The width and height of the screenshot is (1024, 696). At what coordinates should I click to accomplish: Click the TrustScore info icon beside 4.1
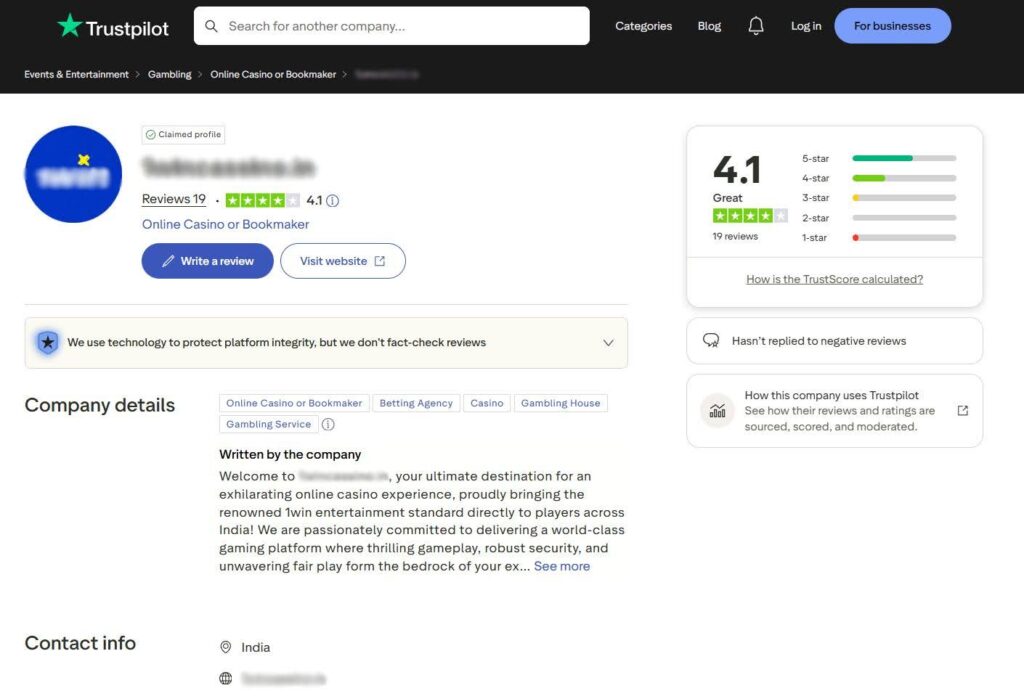pos(333,200)
